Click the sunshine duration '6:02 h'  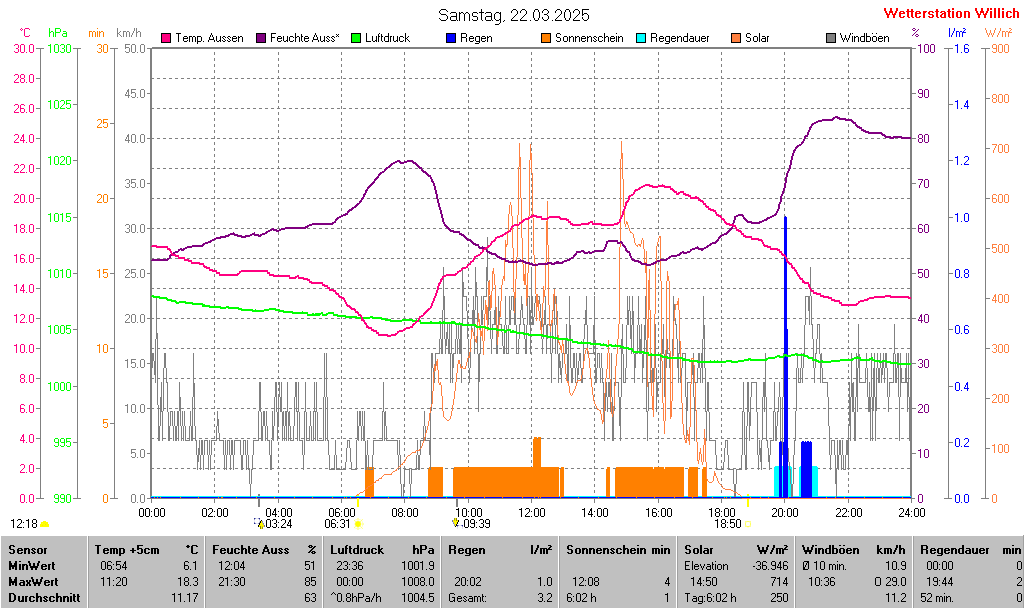pos(581,597)
